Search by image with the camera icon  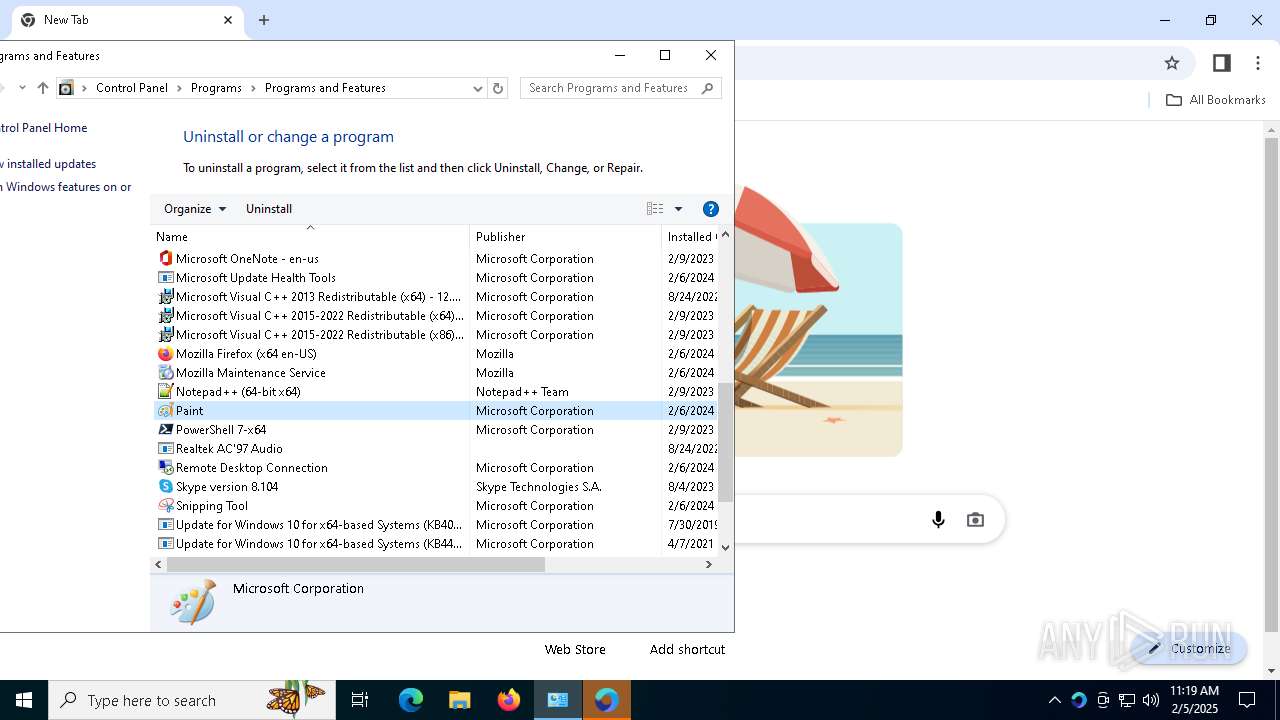click(975, 520)
